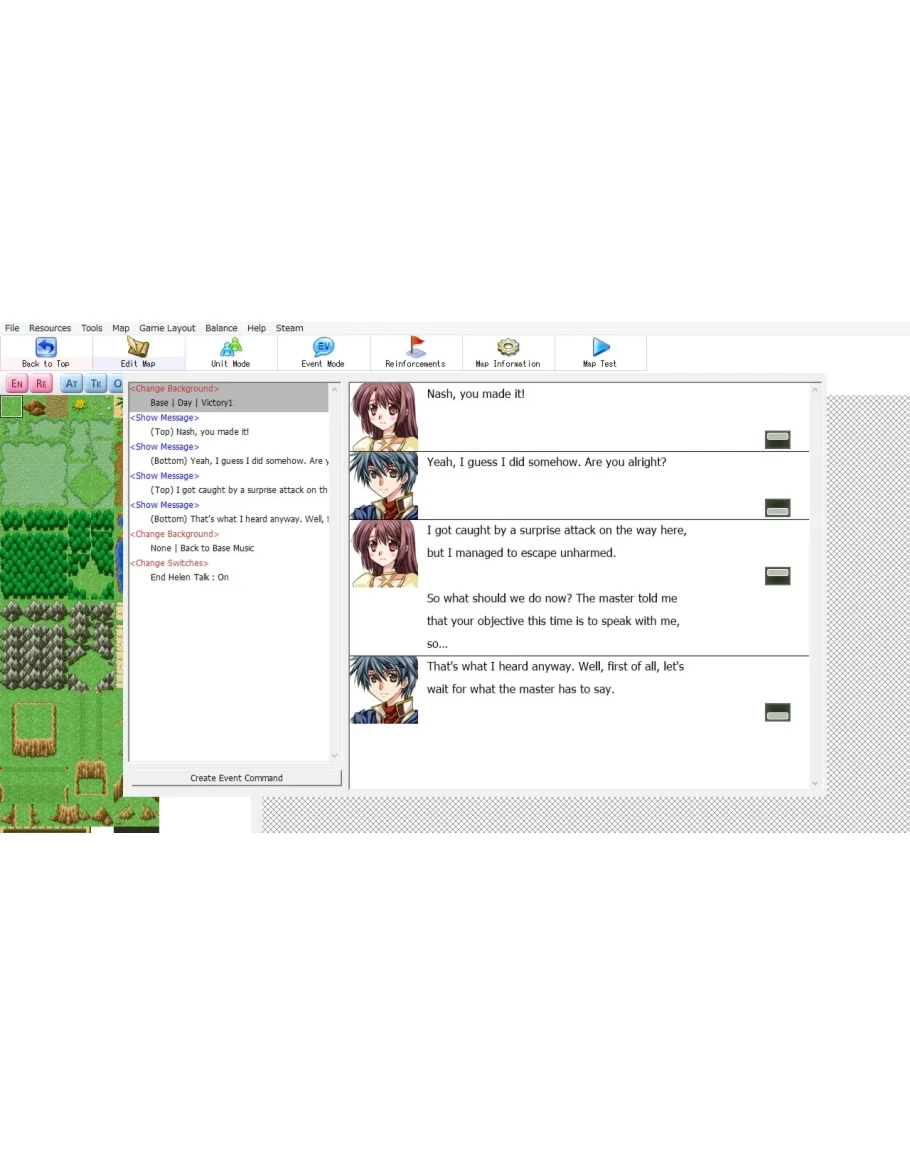This screenshot has width=910, height=1155.
Task: Open the Game Layout menu
Action: click(167, 328)
